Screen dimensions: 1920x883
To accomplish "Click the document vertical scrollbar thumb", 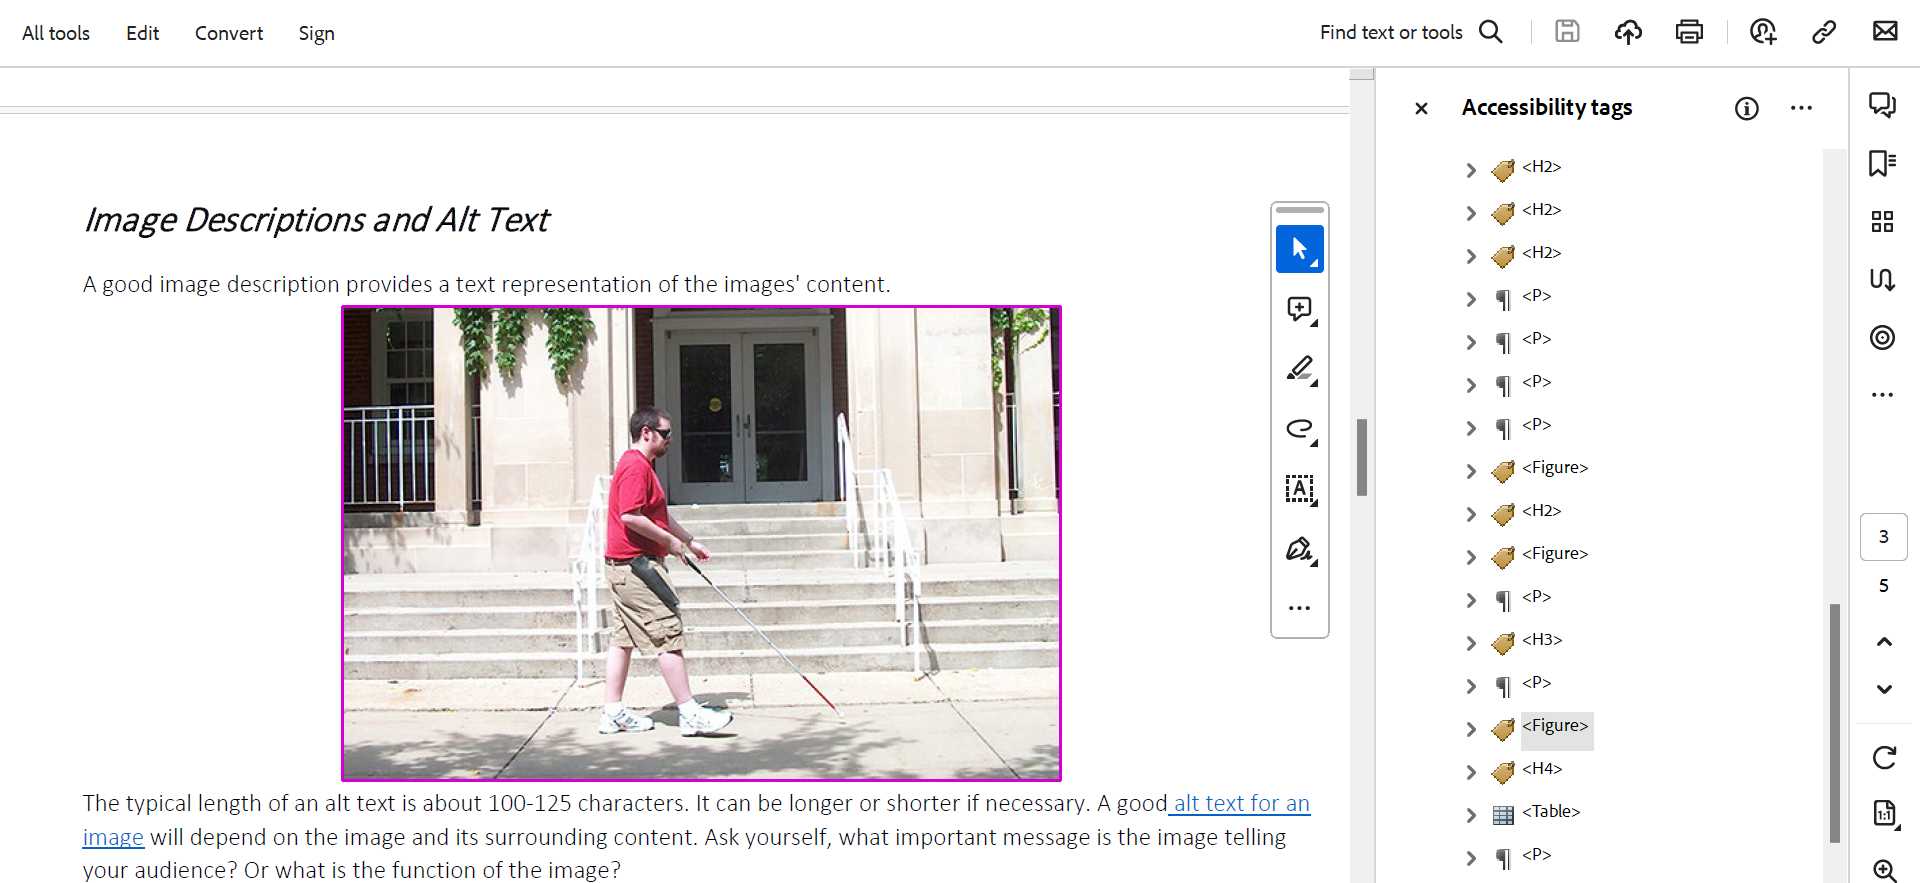I will pos(1361,457).
